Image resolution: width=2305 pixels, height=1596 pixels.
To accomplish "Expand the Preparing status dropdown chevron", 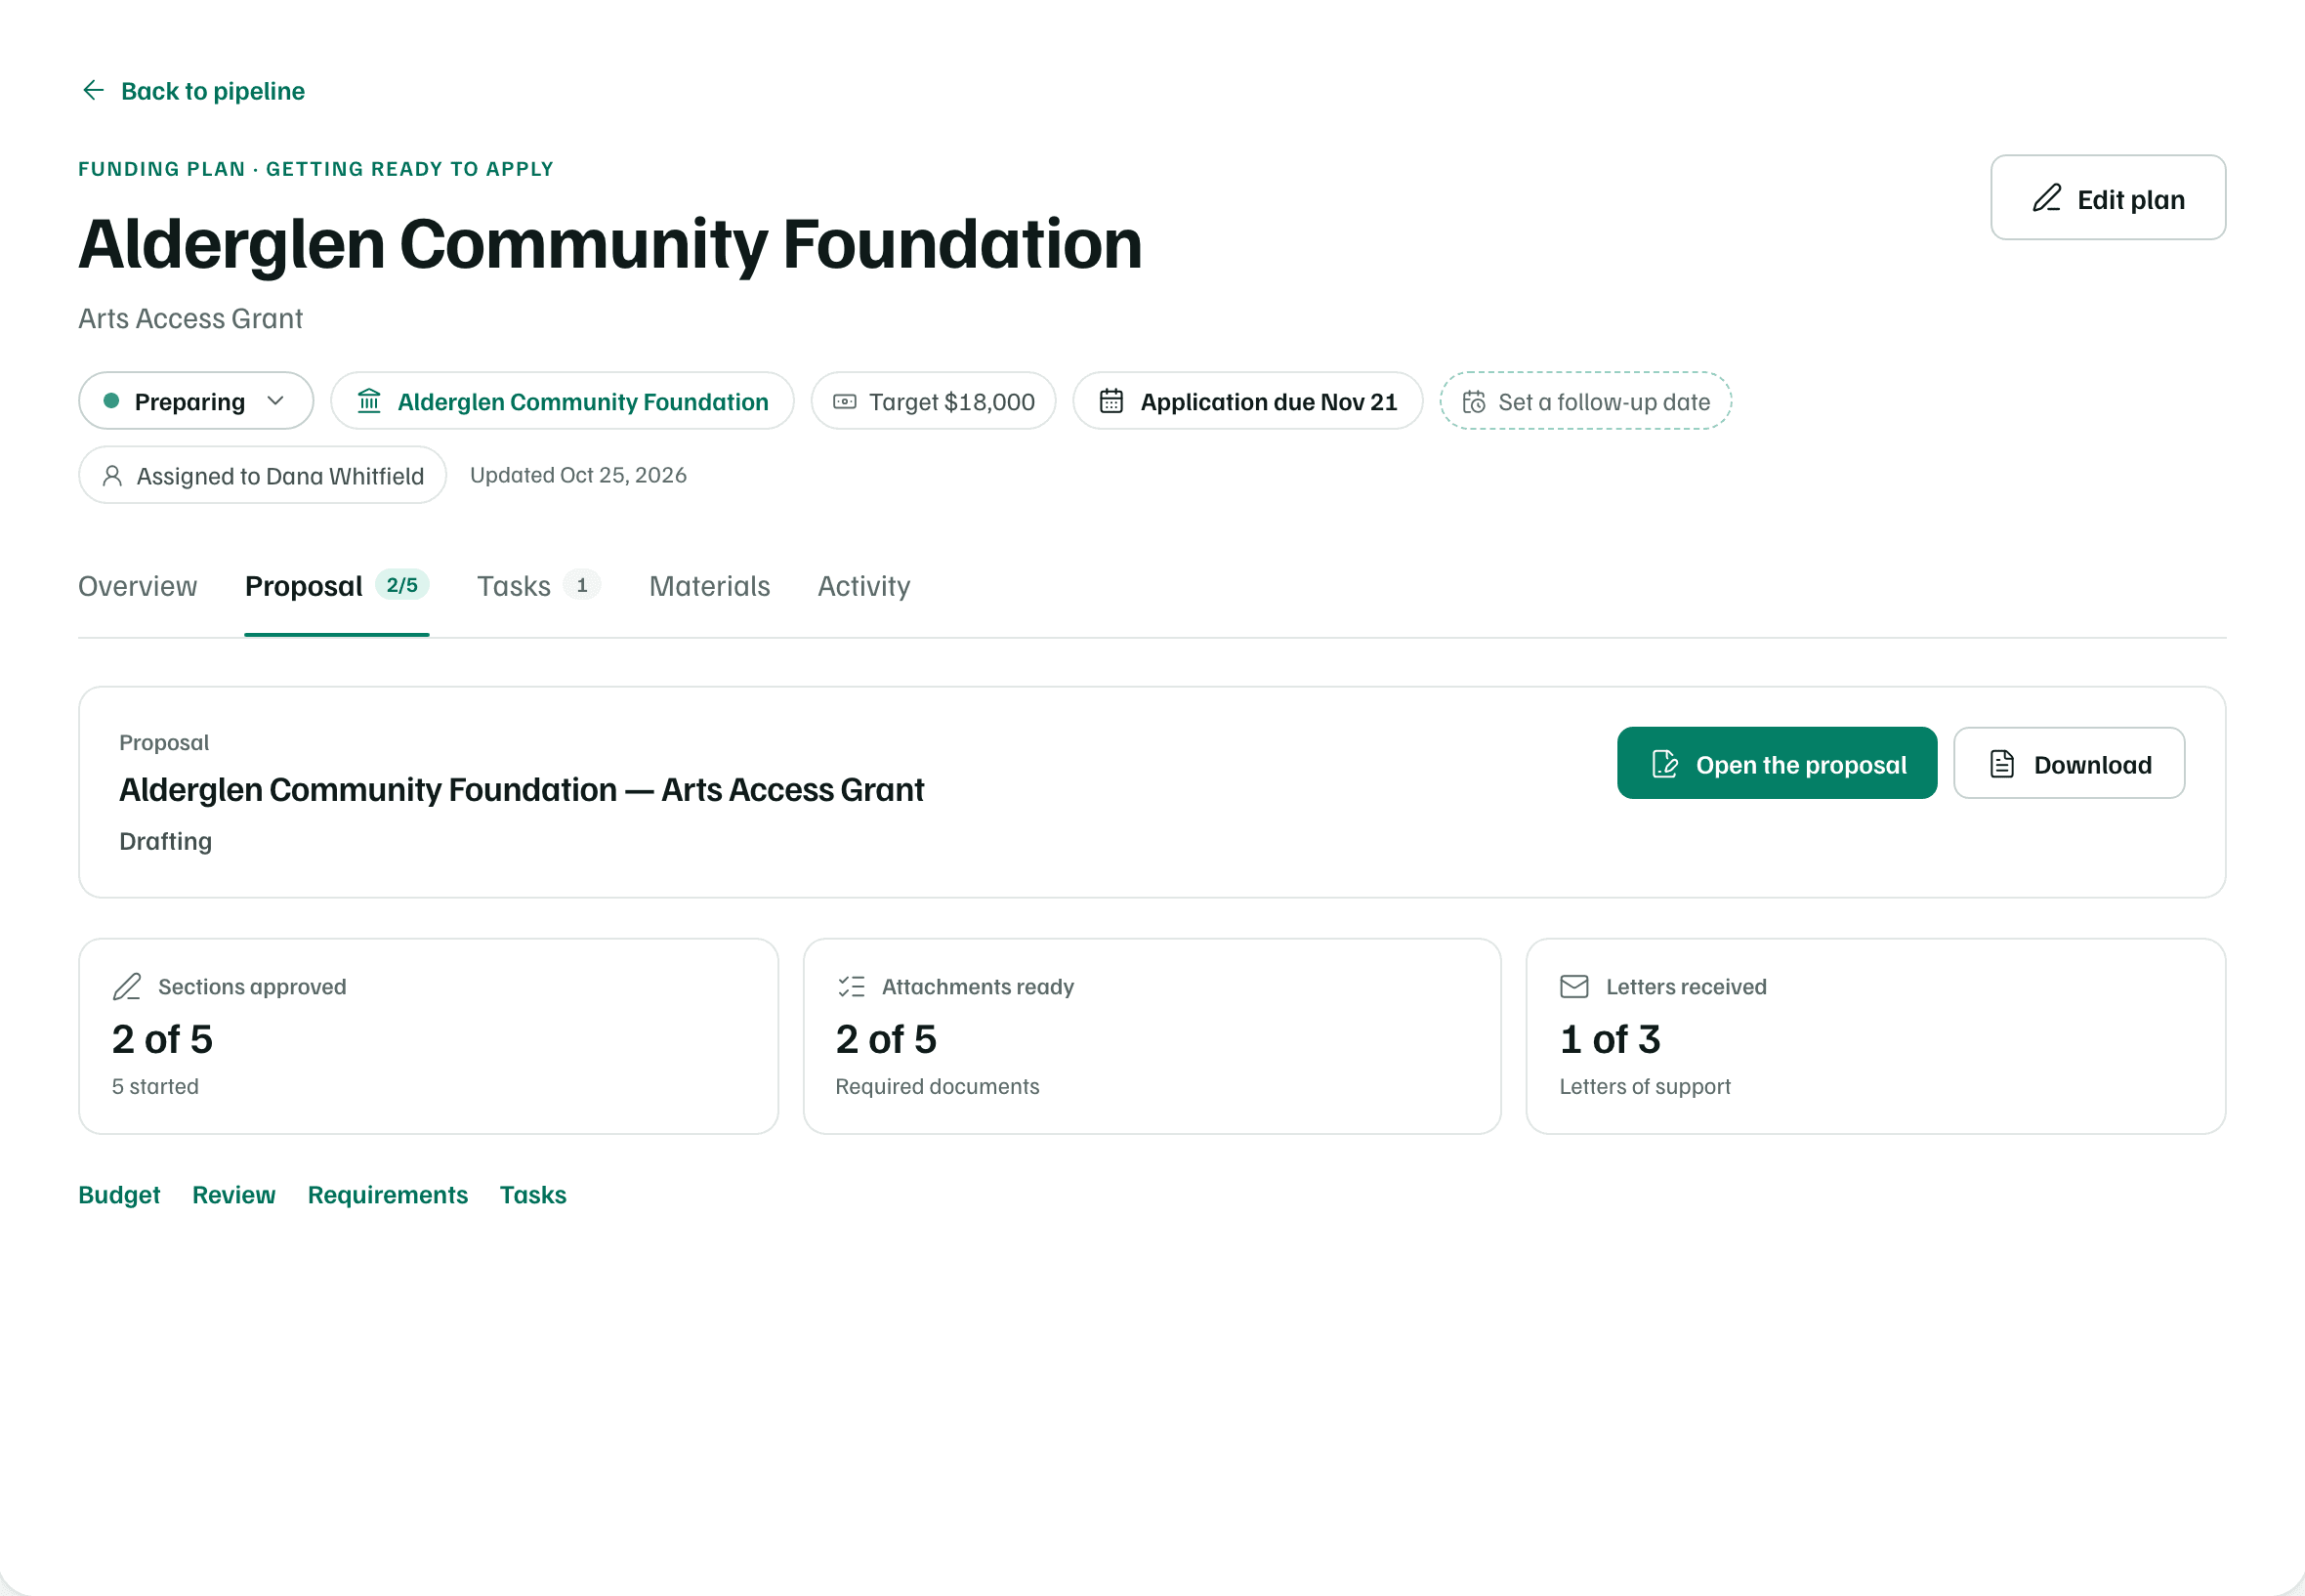I will tap(276, 401).
